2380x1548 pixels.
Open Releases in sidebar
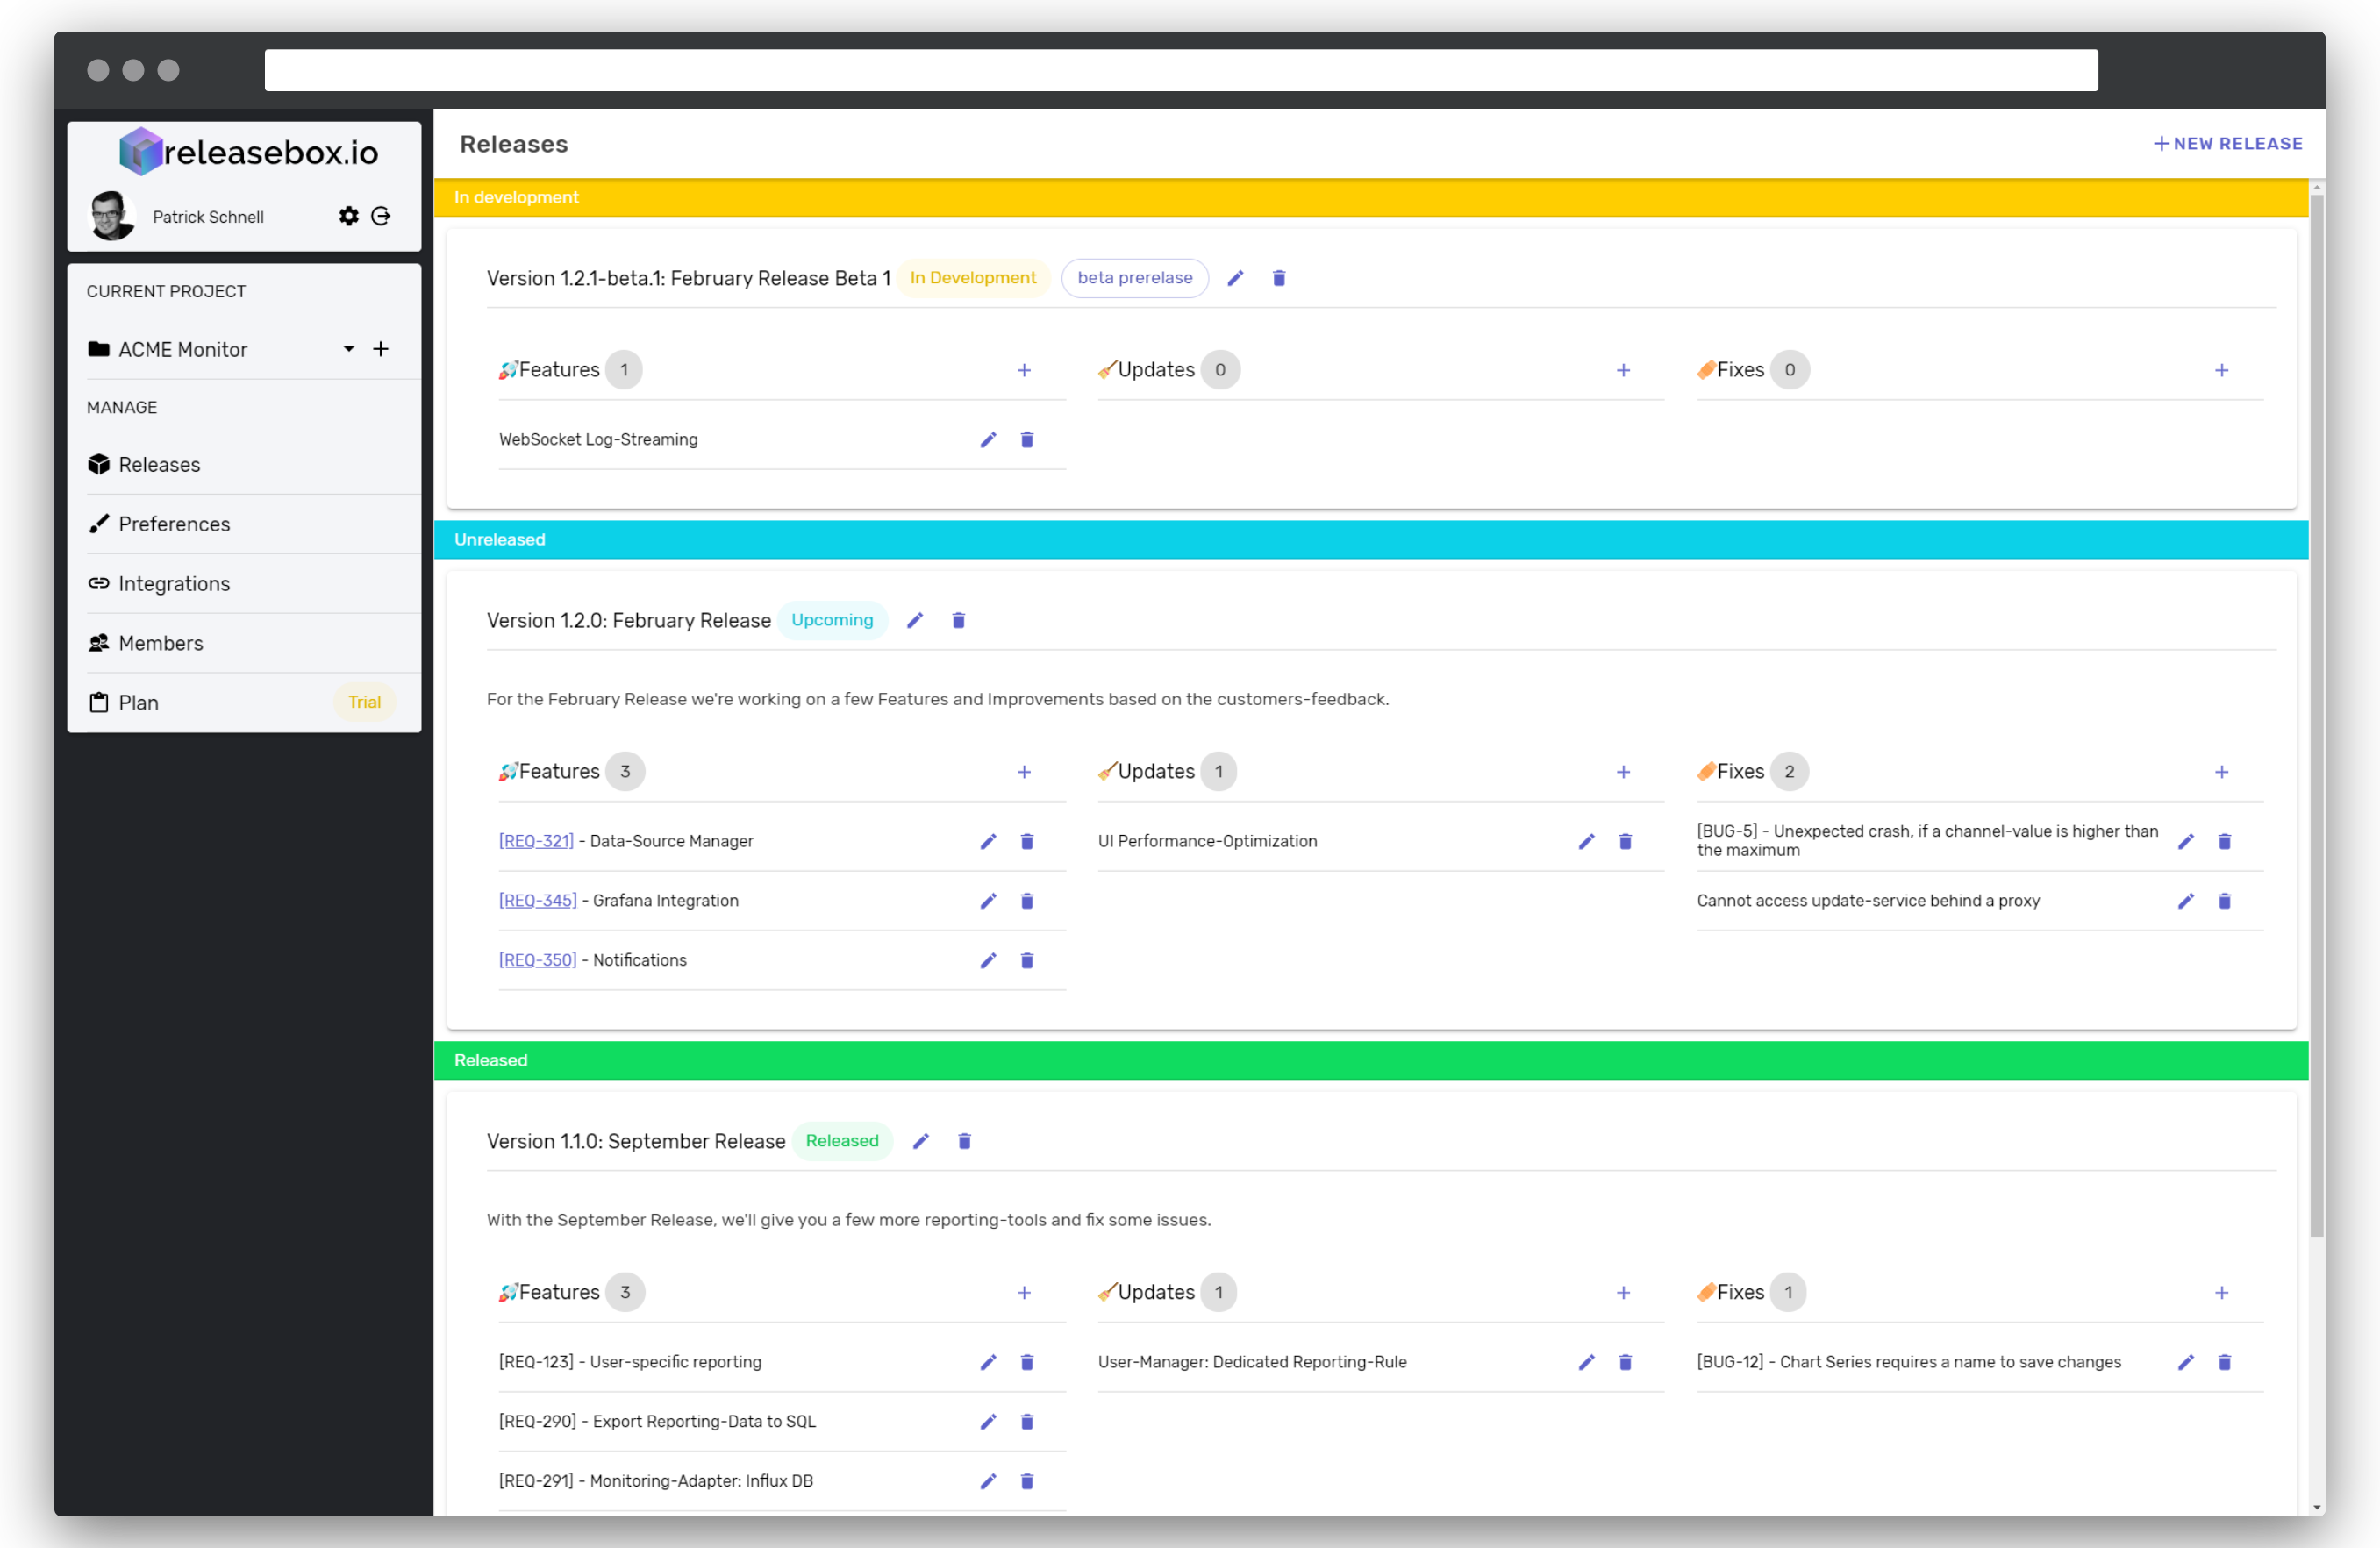point(244,465)
